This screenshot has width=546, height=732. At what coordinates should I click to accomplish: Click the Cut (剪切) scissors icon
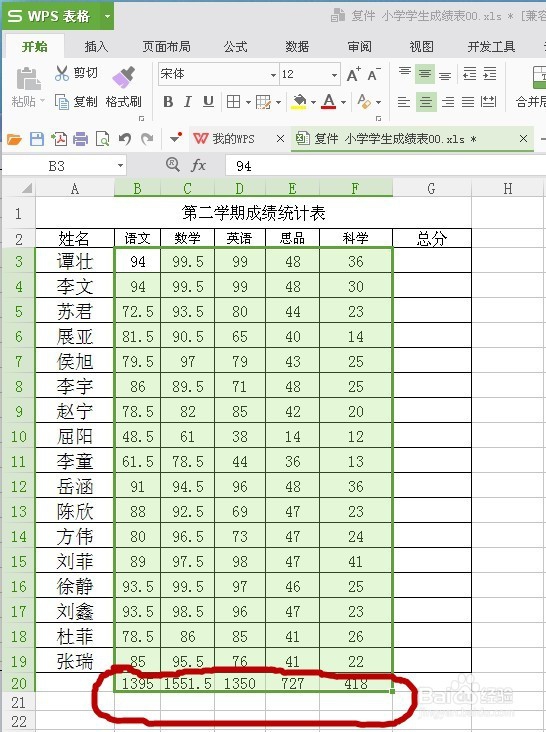coord(62,73)
